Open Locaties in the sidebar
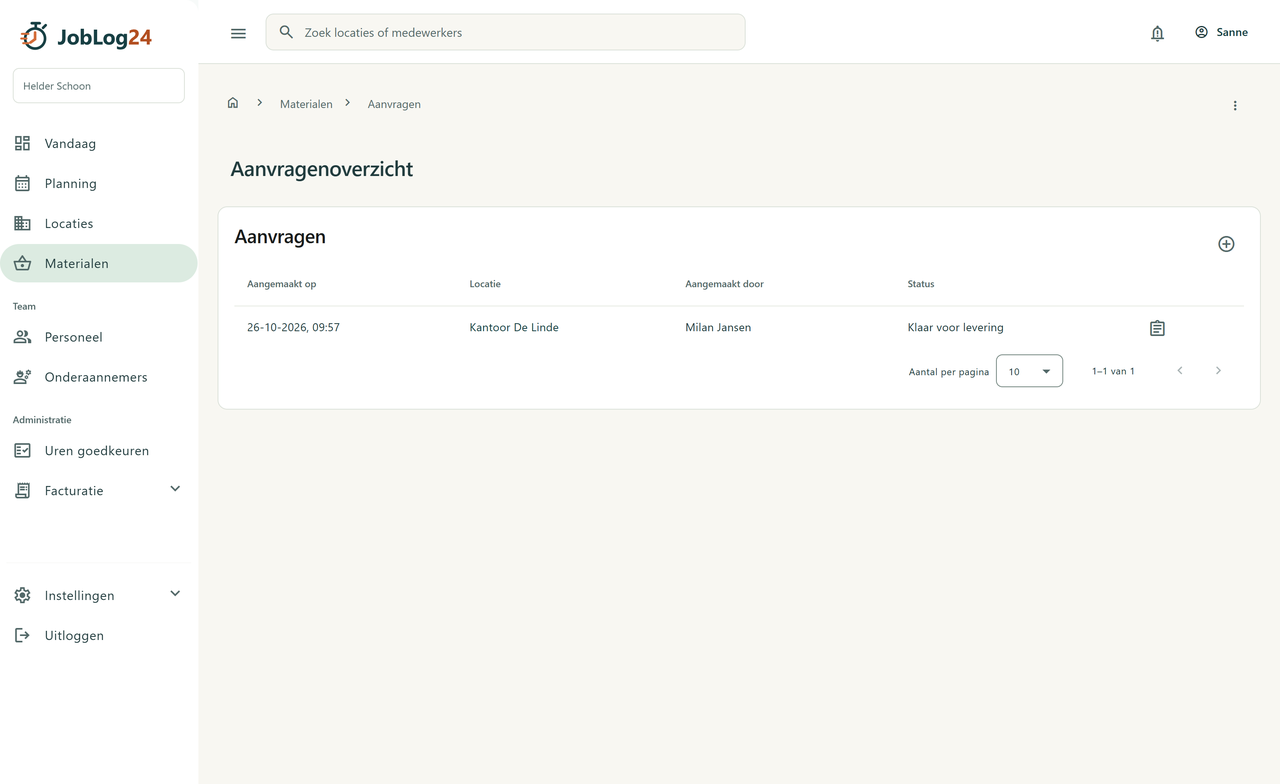Screen dimensions: 1280x784 coord(99,223)
